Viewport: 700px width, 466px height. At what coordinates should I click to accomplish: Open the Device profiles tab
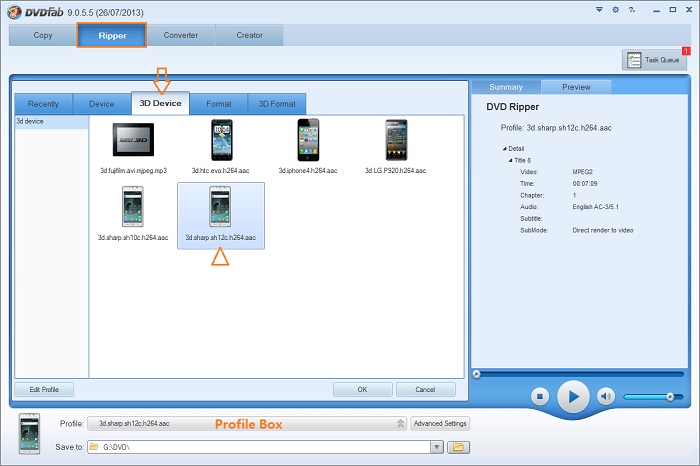coord(102,104)
